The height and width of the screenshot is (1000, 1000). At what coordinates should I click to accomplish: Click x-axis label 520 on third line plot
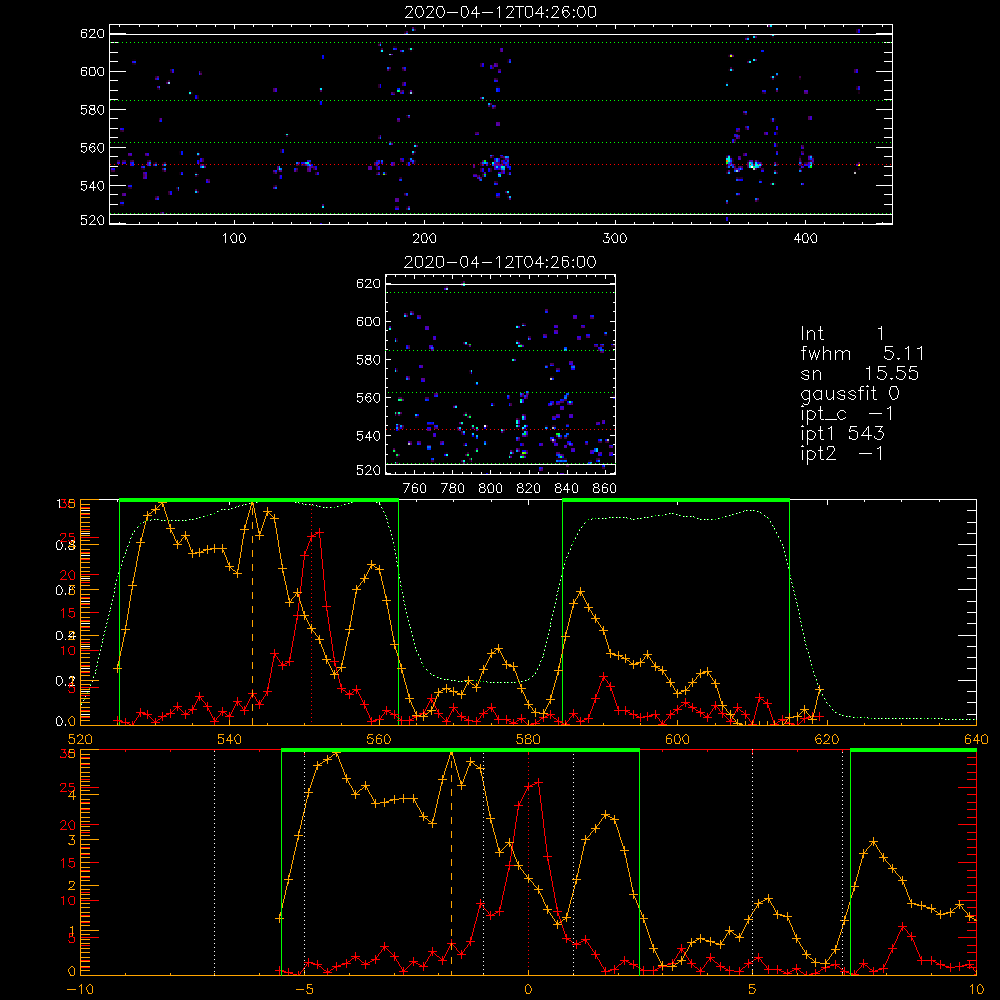tap(80, 739)
